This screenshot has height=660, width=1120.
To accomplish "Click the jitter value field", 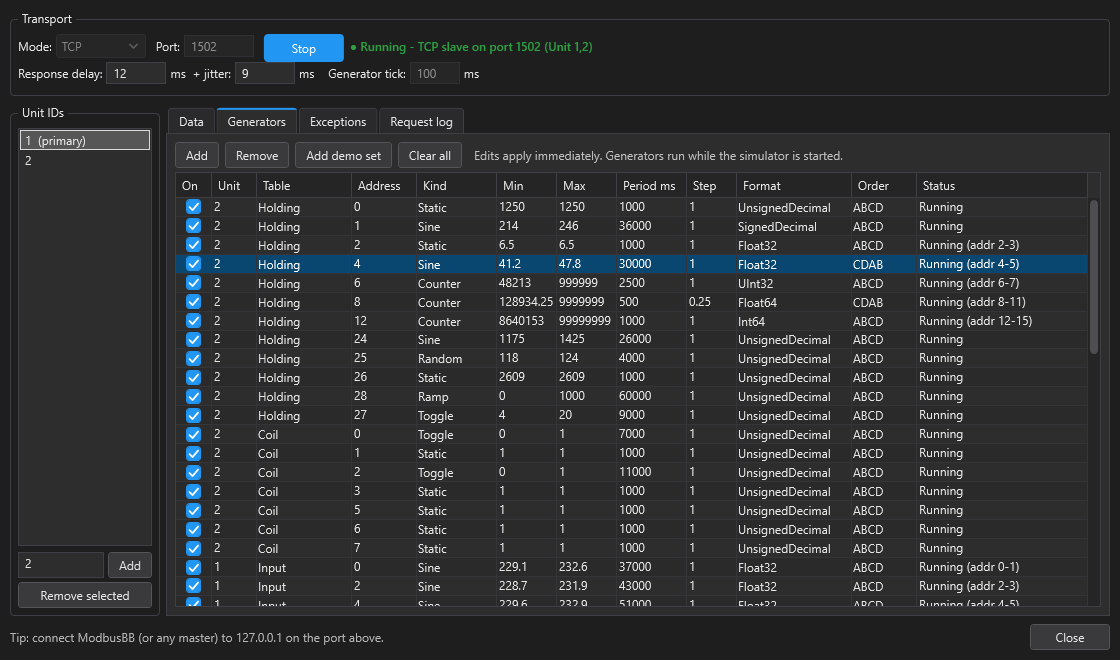I will point(264,74).
